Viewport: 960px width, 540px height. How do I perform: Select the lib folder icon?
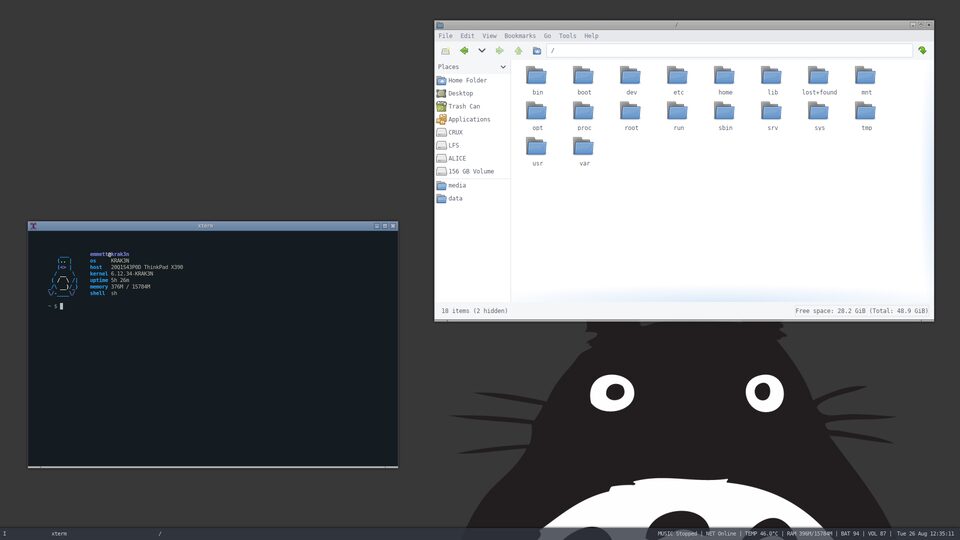(x=771, y=75)
